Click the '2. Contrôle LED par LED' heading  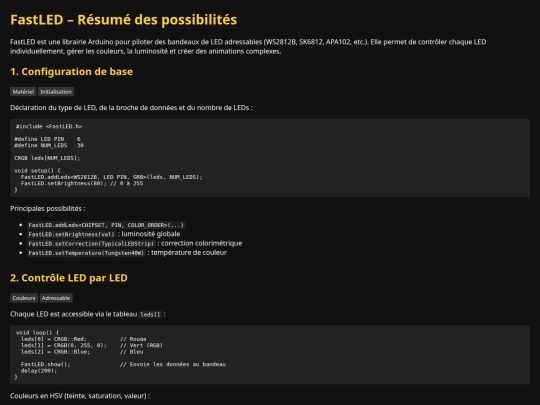coord(69,278)
